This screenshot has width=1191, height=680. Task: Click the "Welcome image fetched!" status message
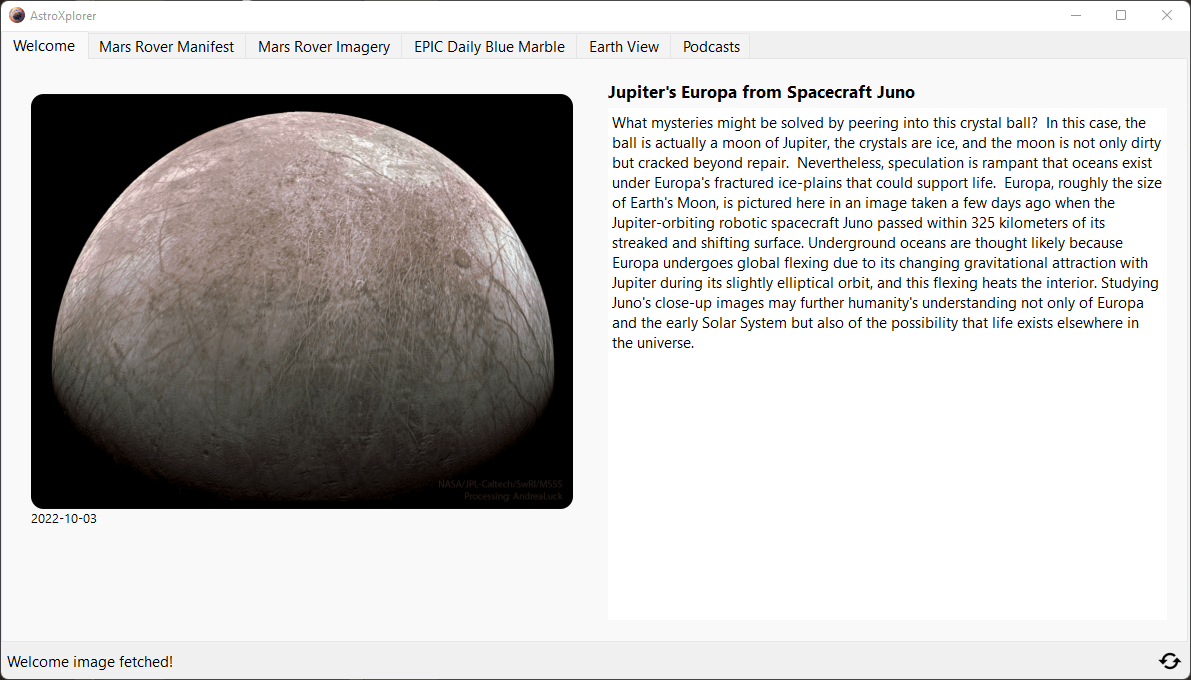(x=90, y=661)
